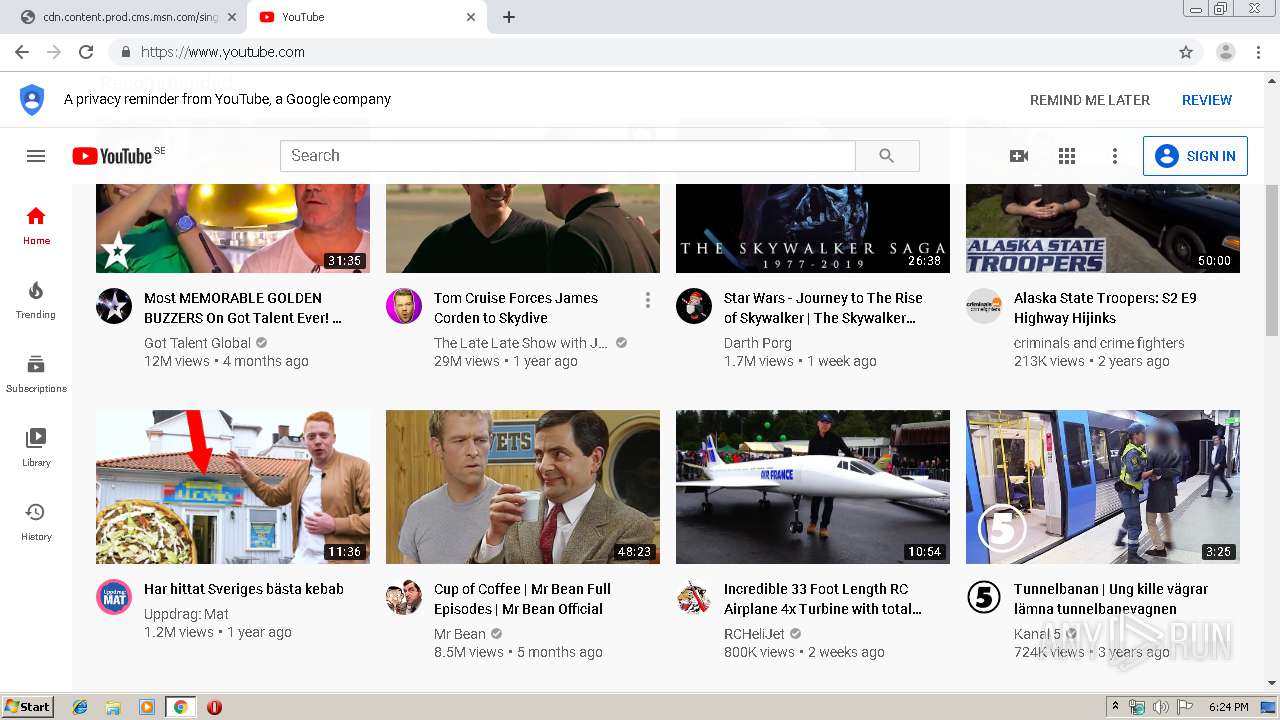Click the Kanal 5 channel avatar
Screen dimensions: 1280x720
click(x=984, y=597)
